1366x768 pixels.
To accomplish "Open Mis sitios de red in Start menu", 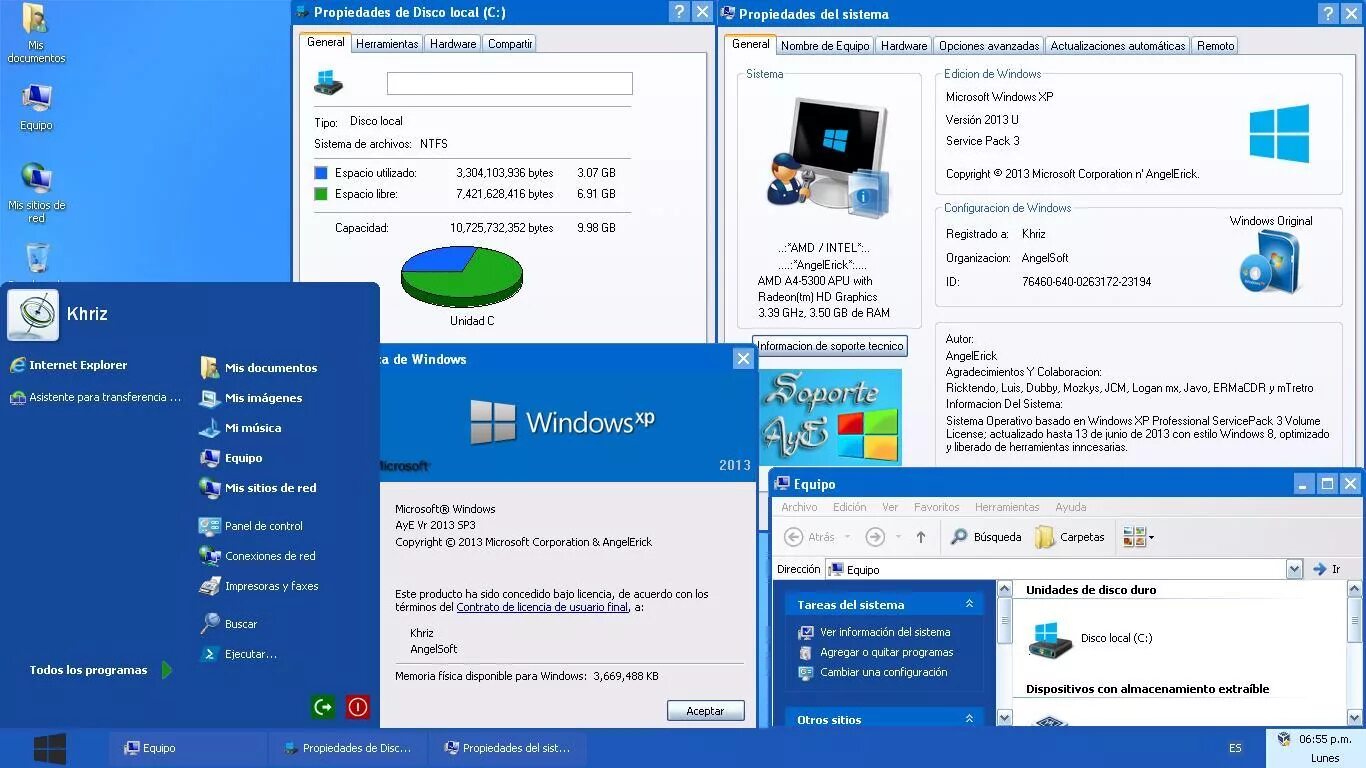I will click(x=258, y=488).
